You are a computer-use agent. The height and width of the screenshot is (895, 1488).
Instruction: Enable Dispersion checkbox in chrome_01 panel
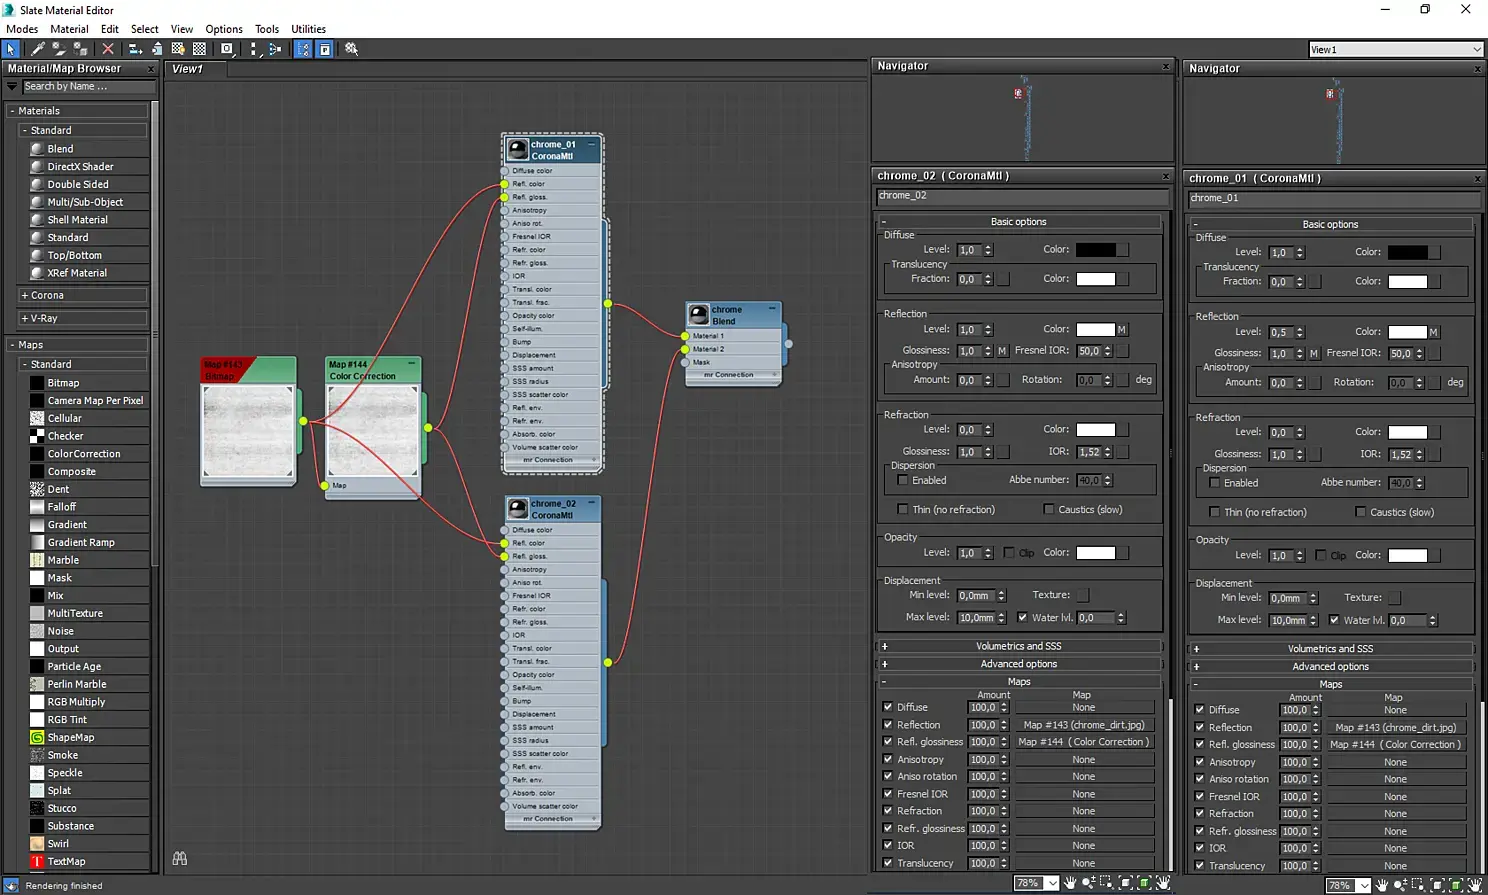coord(1215,483)
